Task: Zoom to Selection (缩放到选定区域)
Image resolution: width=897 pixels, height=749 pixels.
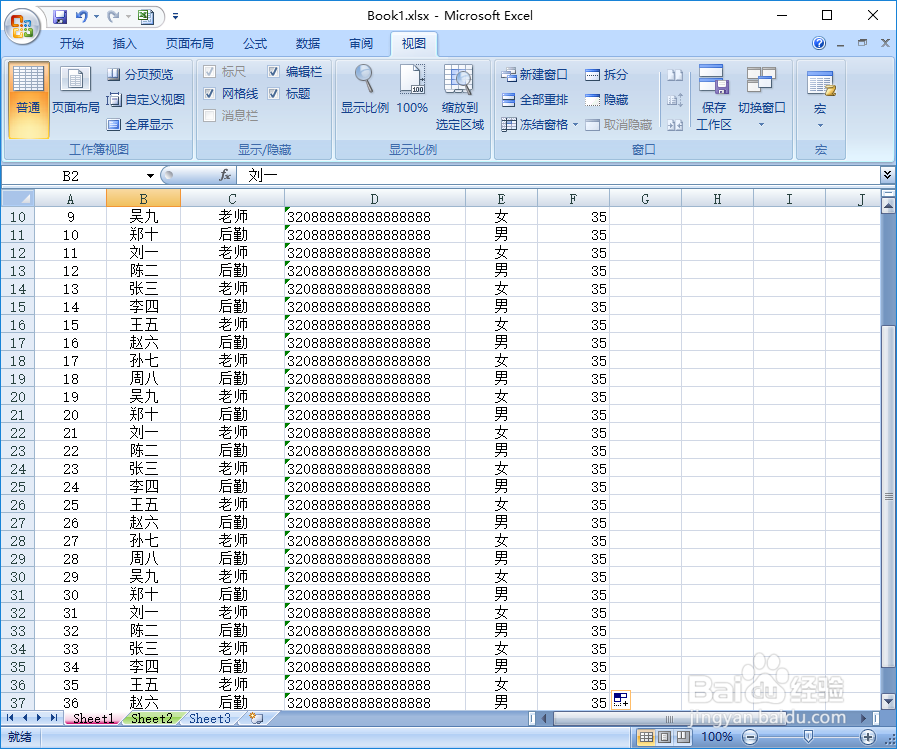Action: point(459,98)
